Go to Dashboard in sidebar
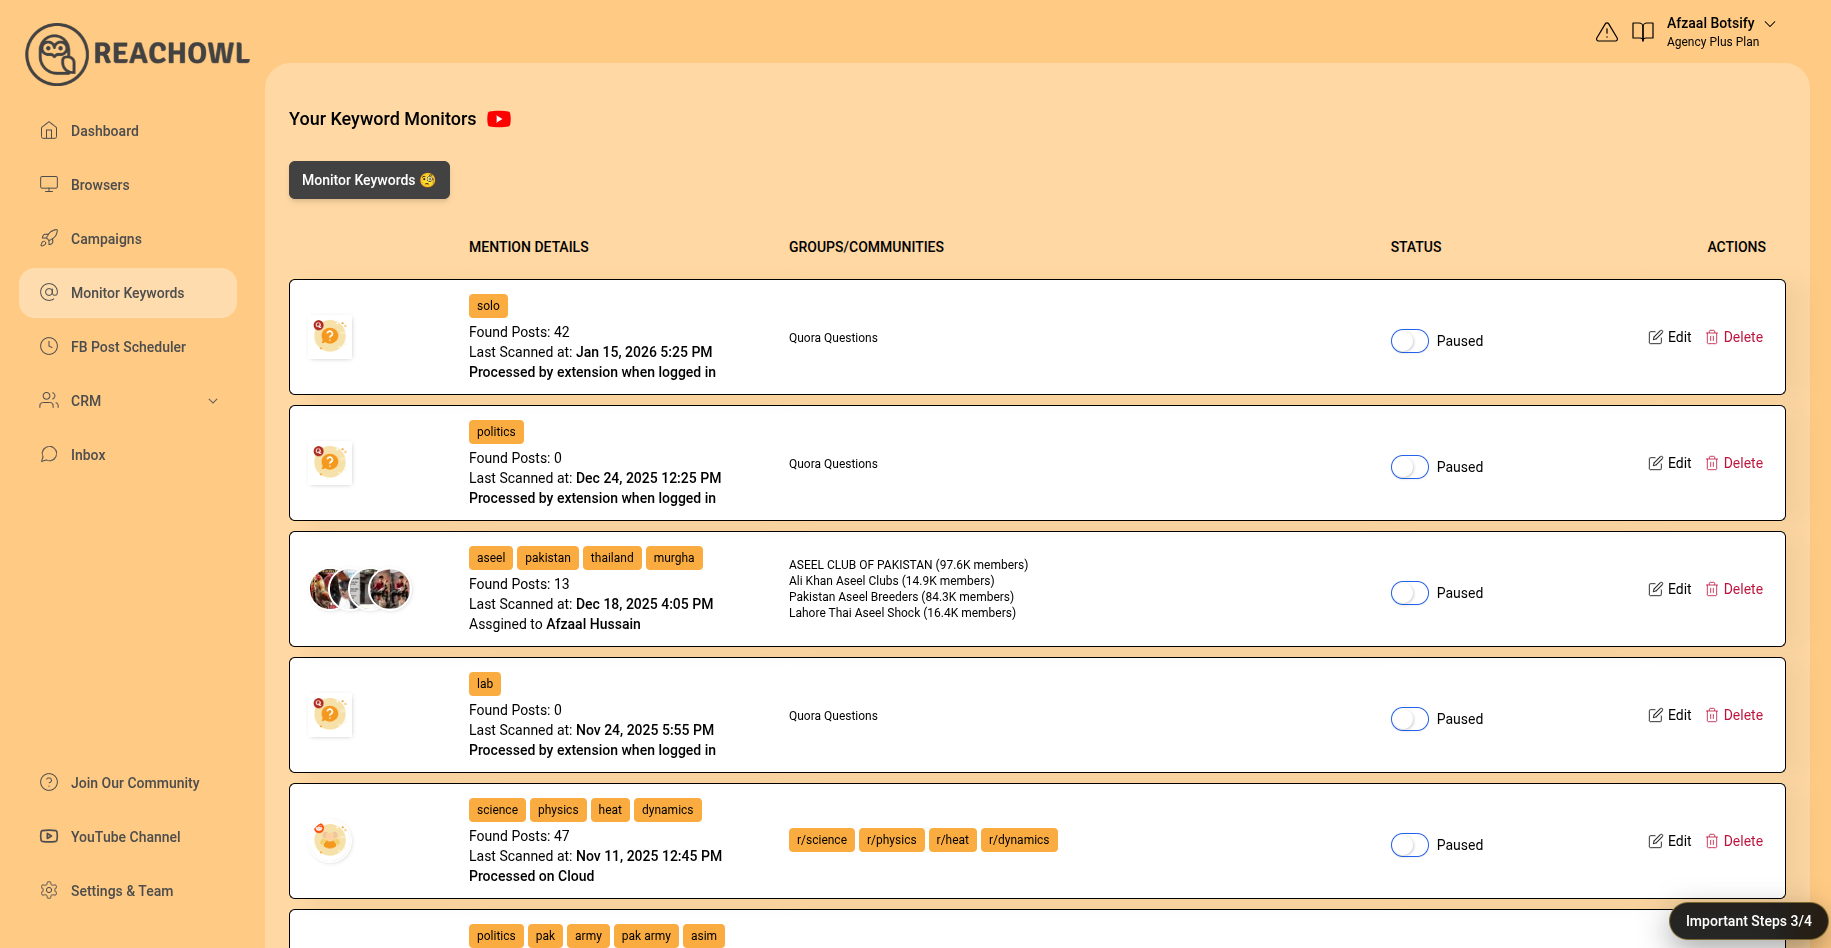Screen dimensions: 1831x948 pyautogui.click(x=128, y=131)
